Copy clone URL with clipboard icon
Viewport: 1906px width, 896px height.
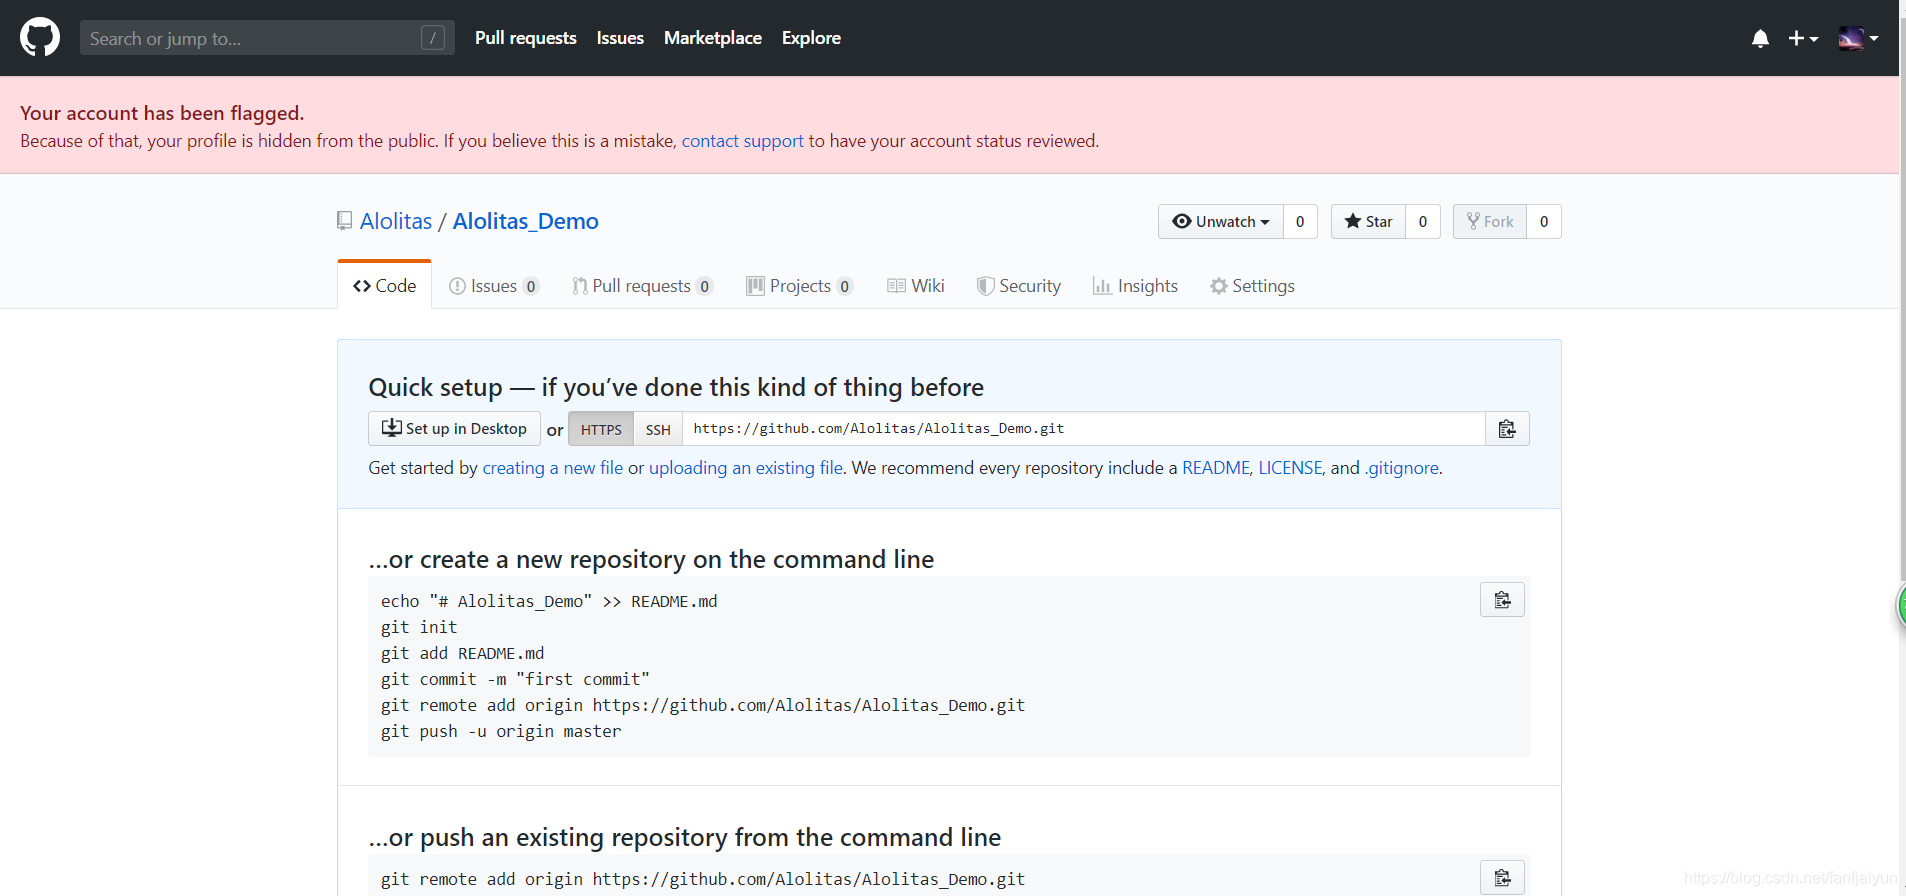(1507, 429)
